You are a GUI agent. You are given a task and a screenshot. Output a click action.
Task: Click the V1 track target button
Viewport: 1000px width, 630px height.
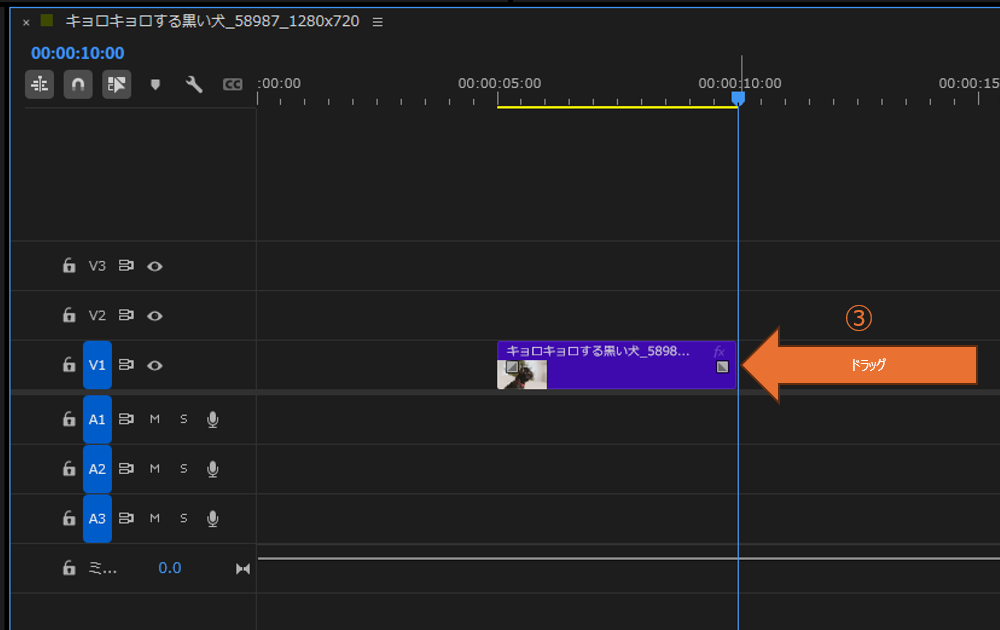pos(97,365)
